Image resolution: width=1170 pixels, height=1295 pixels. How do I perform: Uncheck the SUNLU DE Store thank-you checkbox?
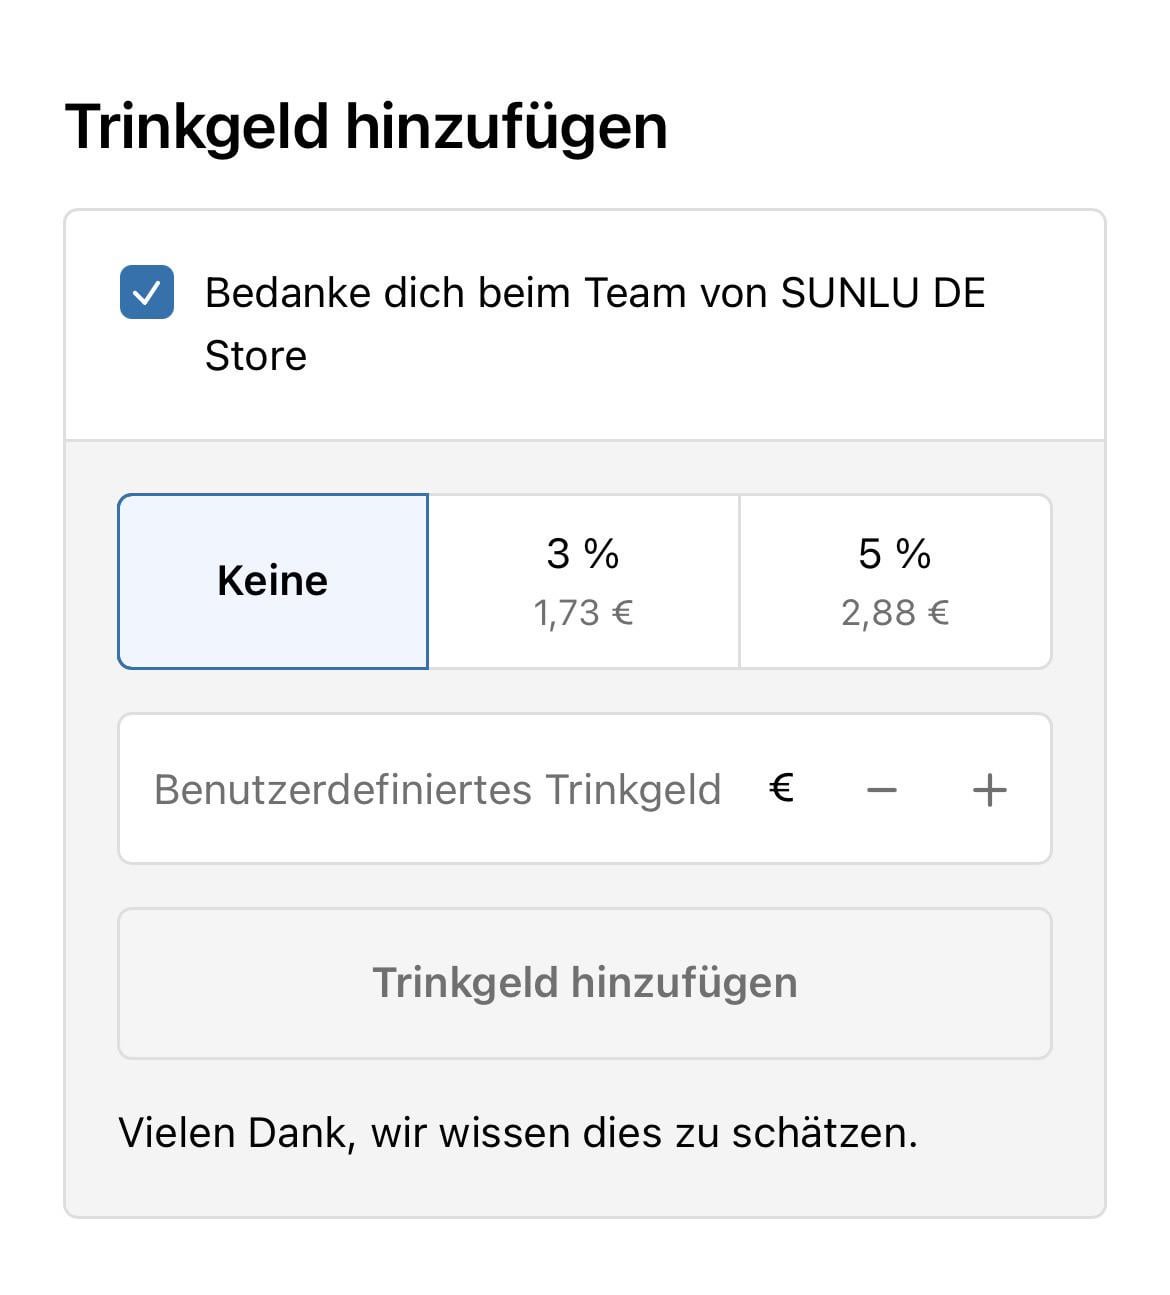[146, 292]
